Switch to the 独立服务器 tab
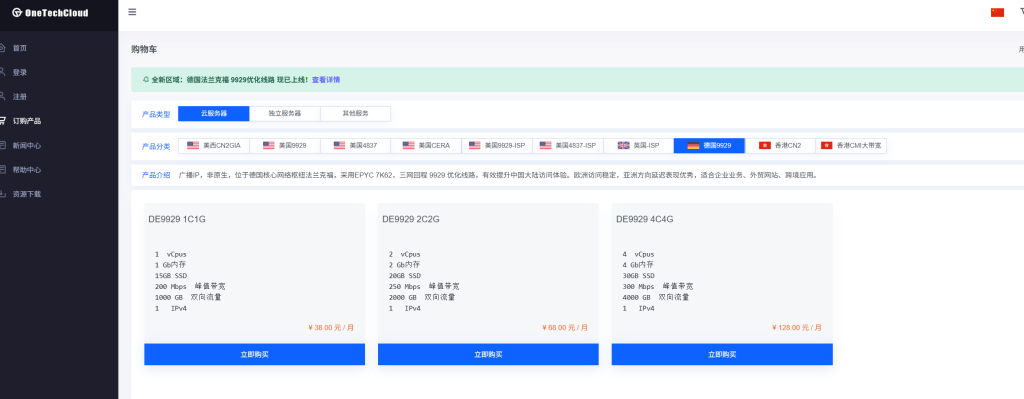This screenshot has width=1024, height=399. point(285,114)
